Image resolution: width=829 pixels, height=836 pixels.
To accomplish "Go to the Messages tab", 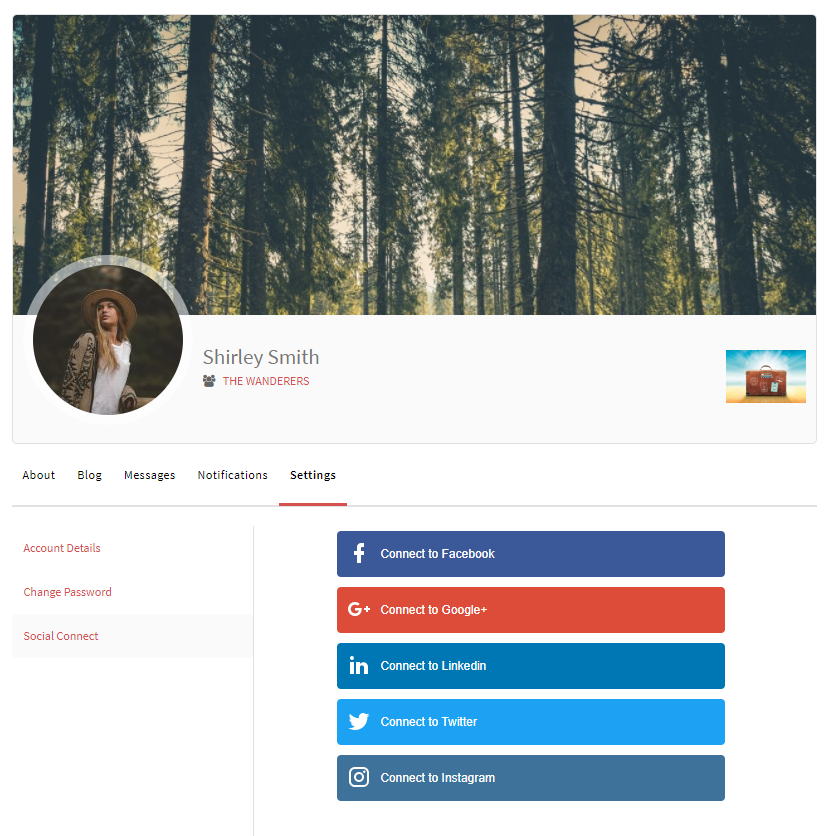I will pyautogui.click(x=150, y=475).
